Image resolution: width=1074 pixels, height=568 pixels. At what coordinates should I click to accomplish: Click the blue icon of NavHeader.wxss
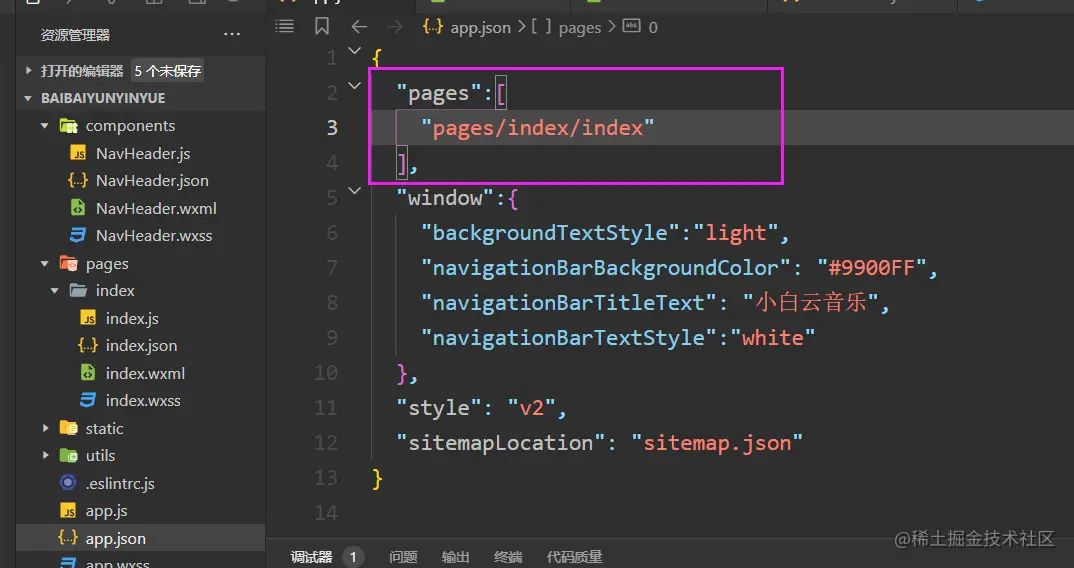pos(78,235)
